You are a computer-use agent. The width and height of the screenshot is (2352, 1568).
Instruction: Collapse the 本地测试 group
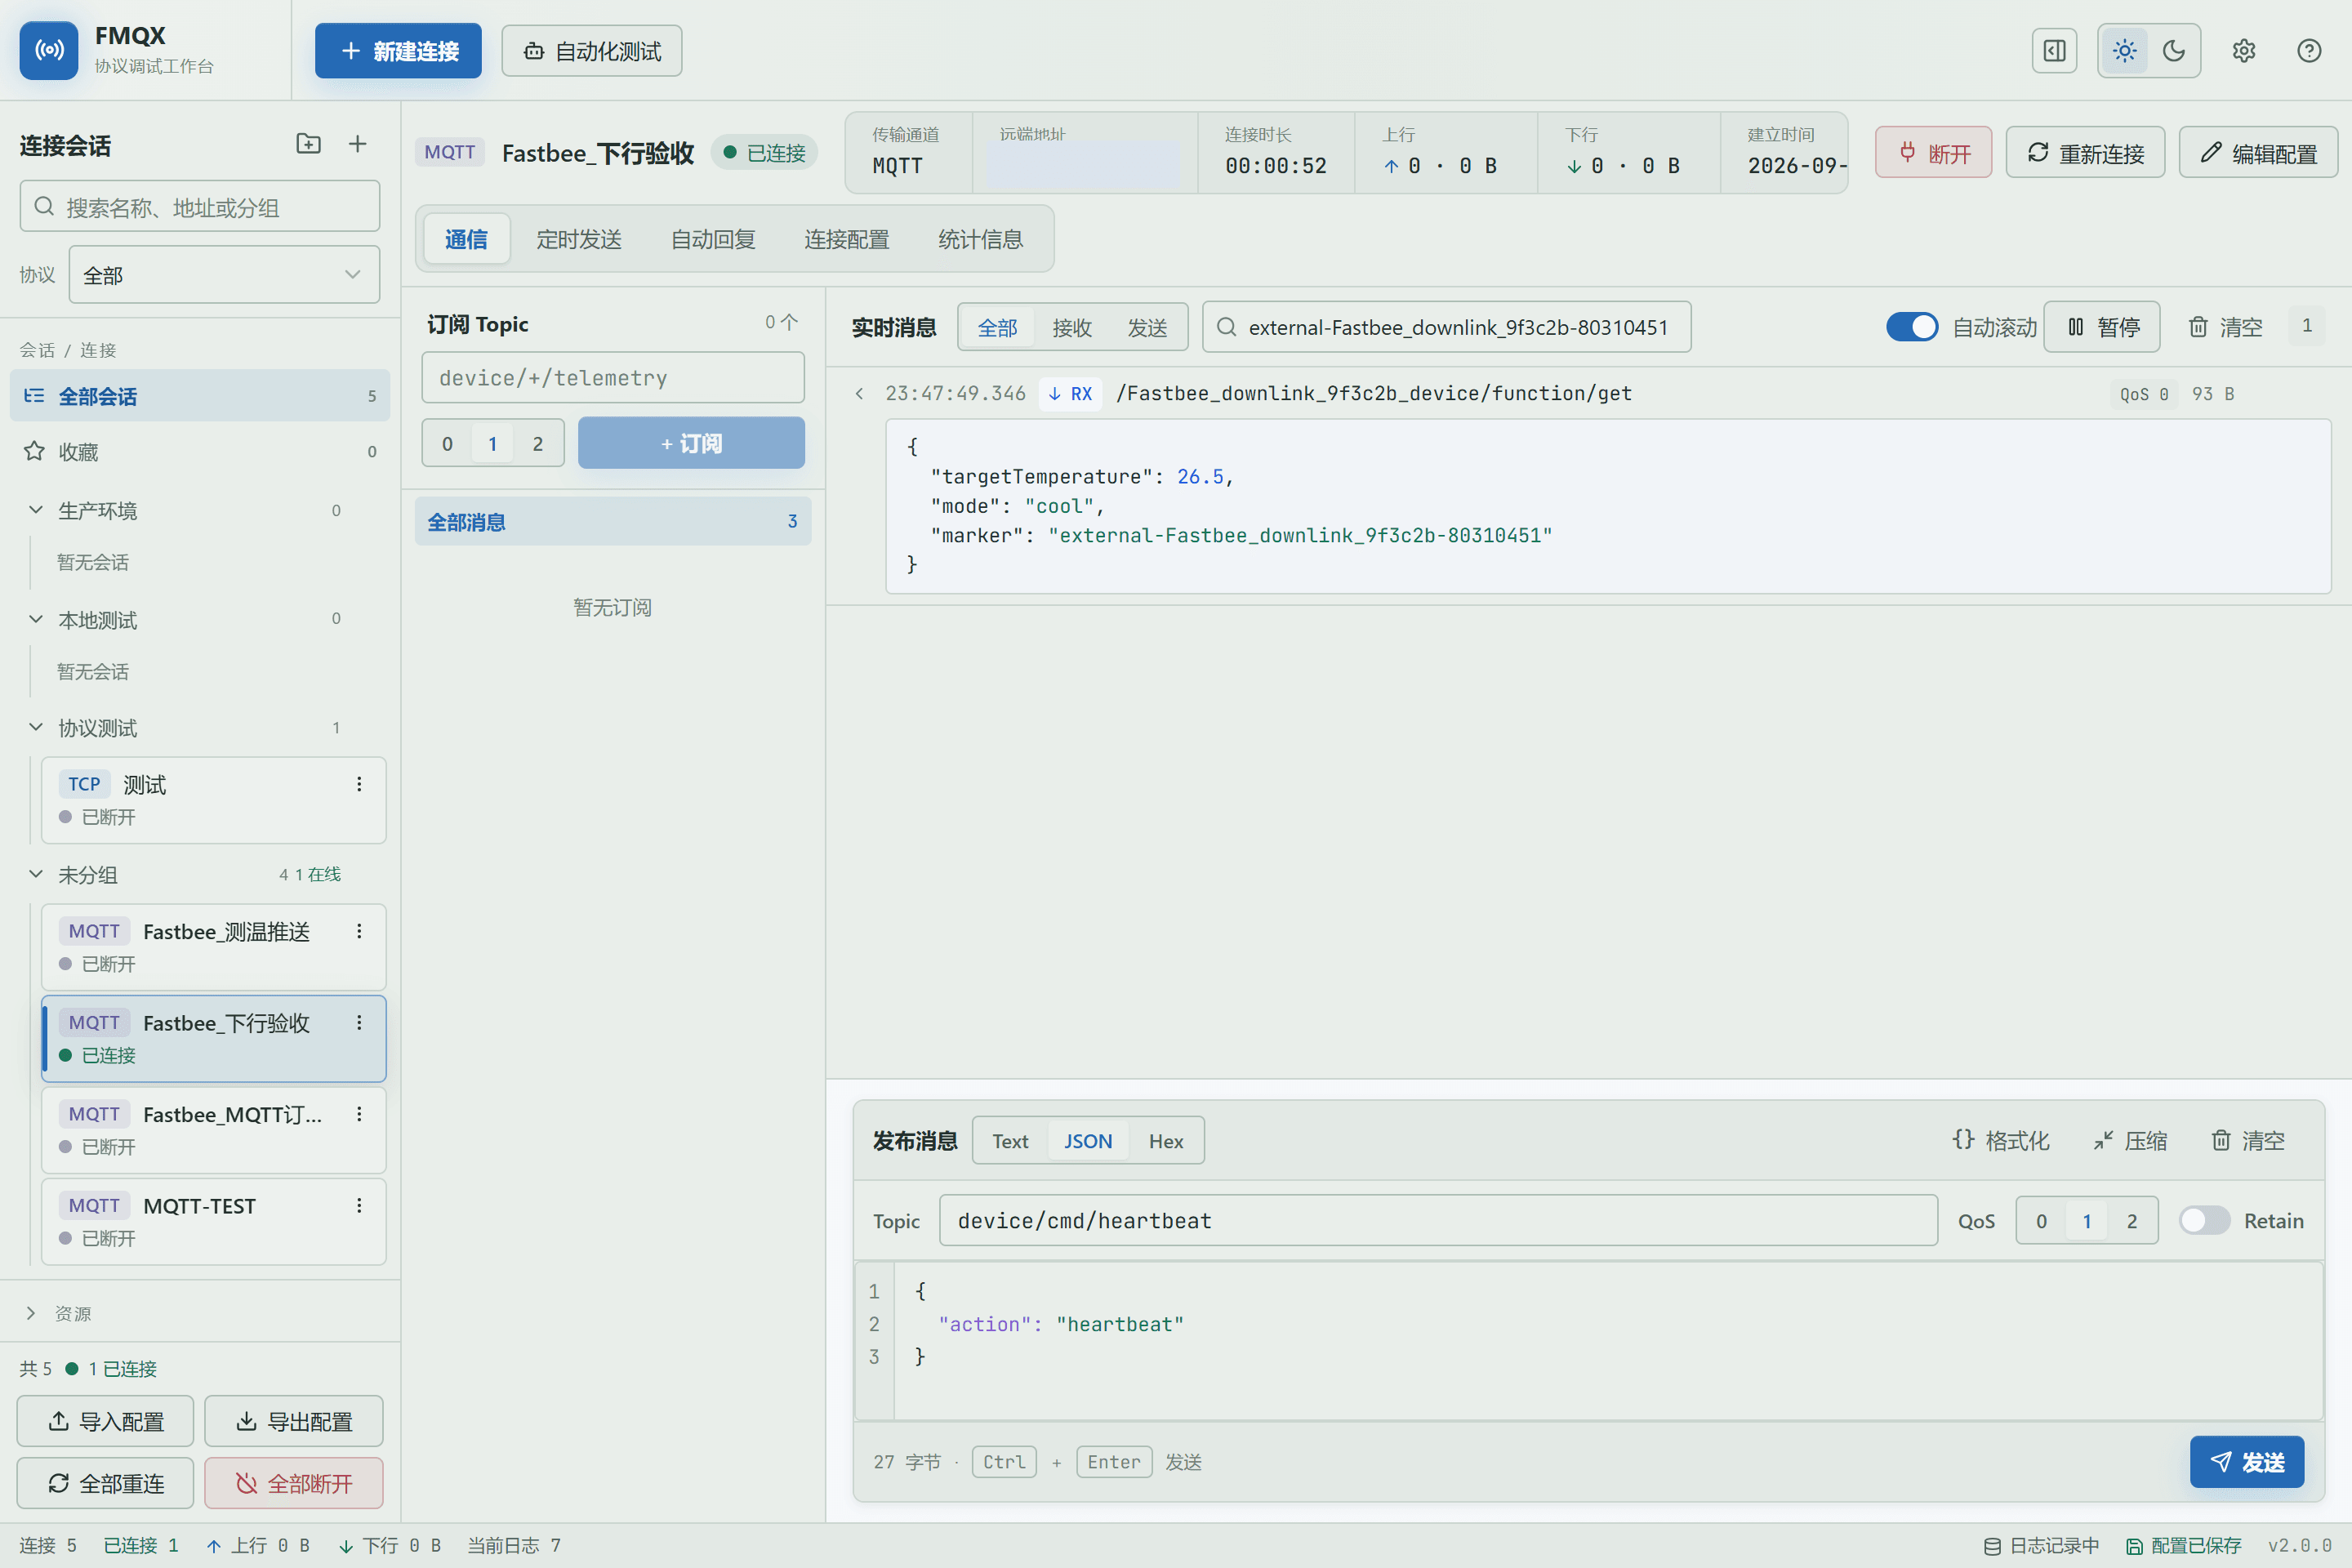(36, 619)
